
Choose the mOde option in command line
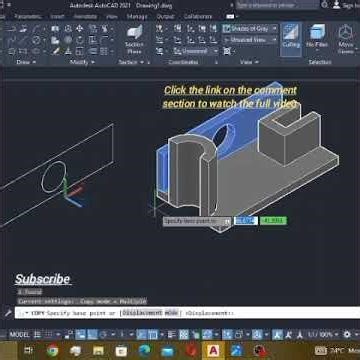[171, 313]
